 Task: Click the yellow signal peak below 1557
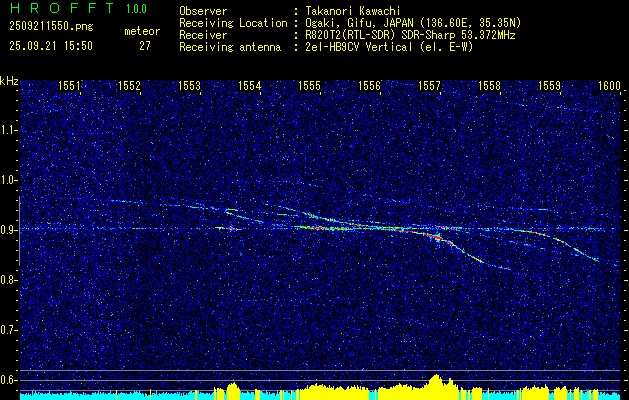tap(436, 385)
